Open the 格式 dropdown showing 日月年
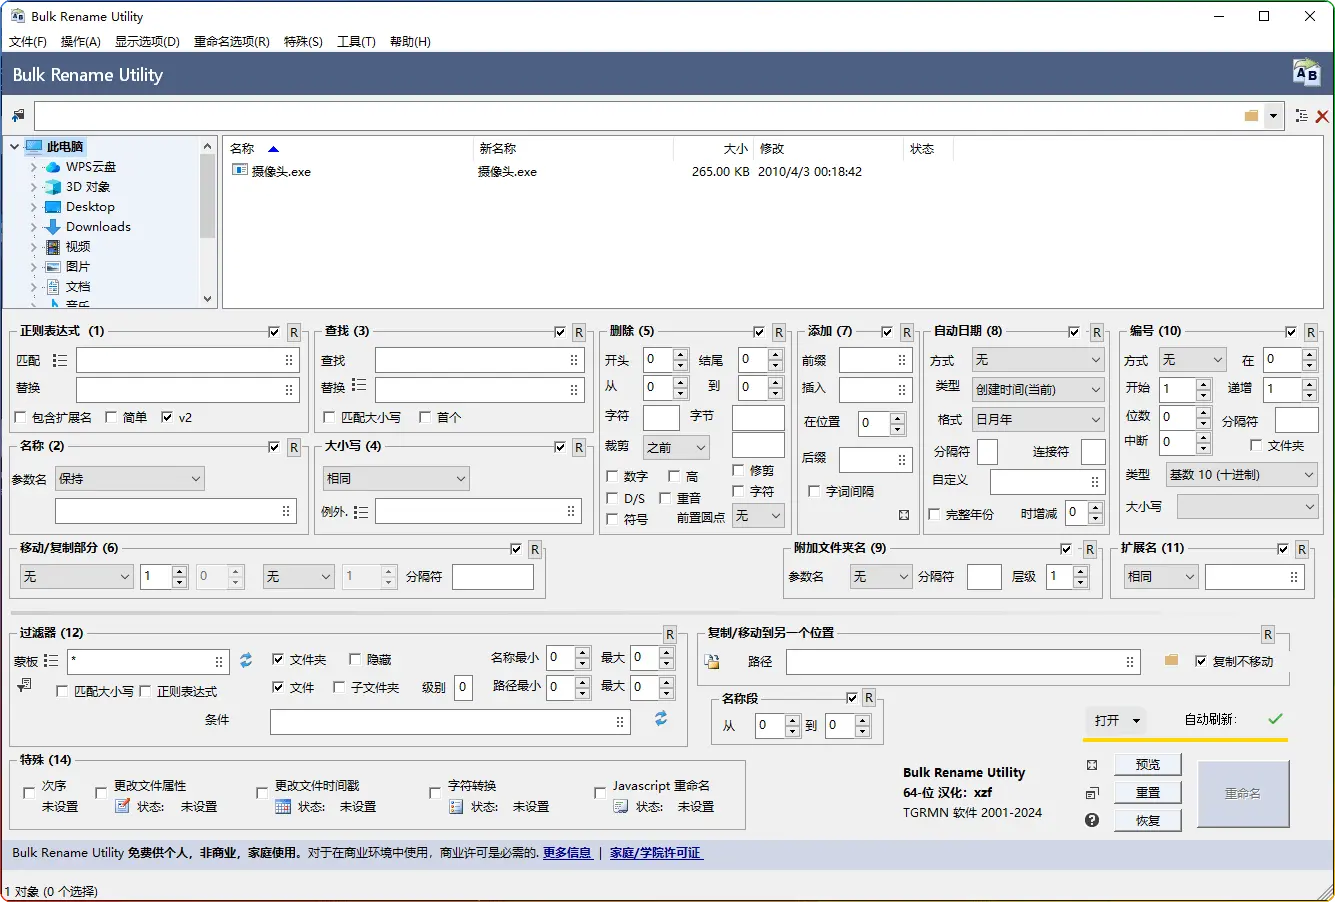This screenshot has width=1335, height=902. pyautogui.click(x=1038, y=419)
